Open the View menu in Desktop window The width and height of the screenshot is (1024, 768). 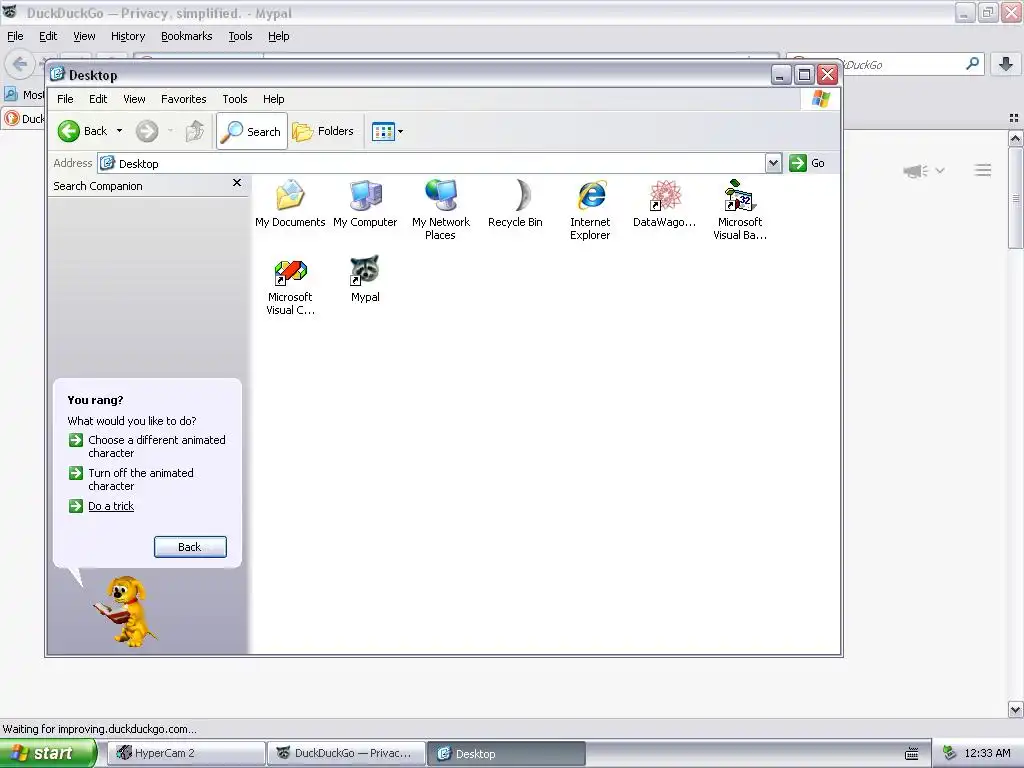coord(134,99)
